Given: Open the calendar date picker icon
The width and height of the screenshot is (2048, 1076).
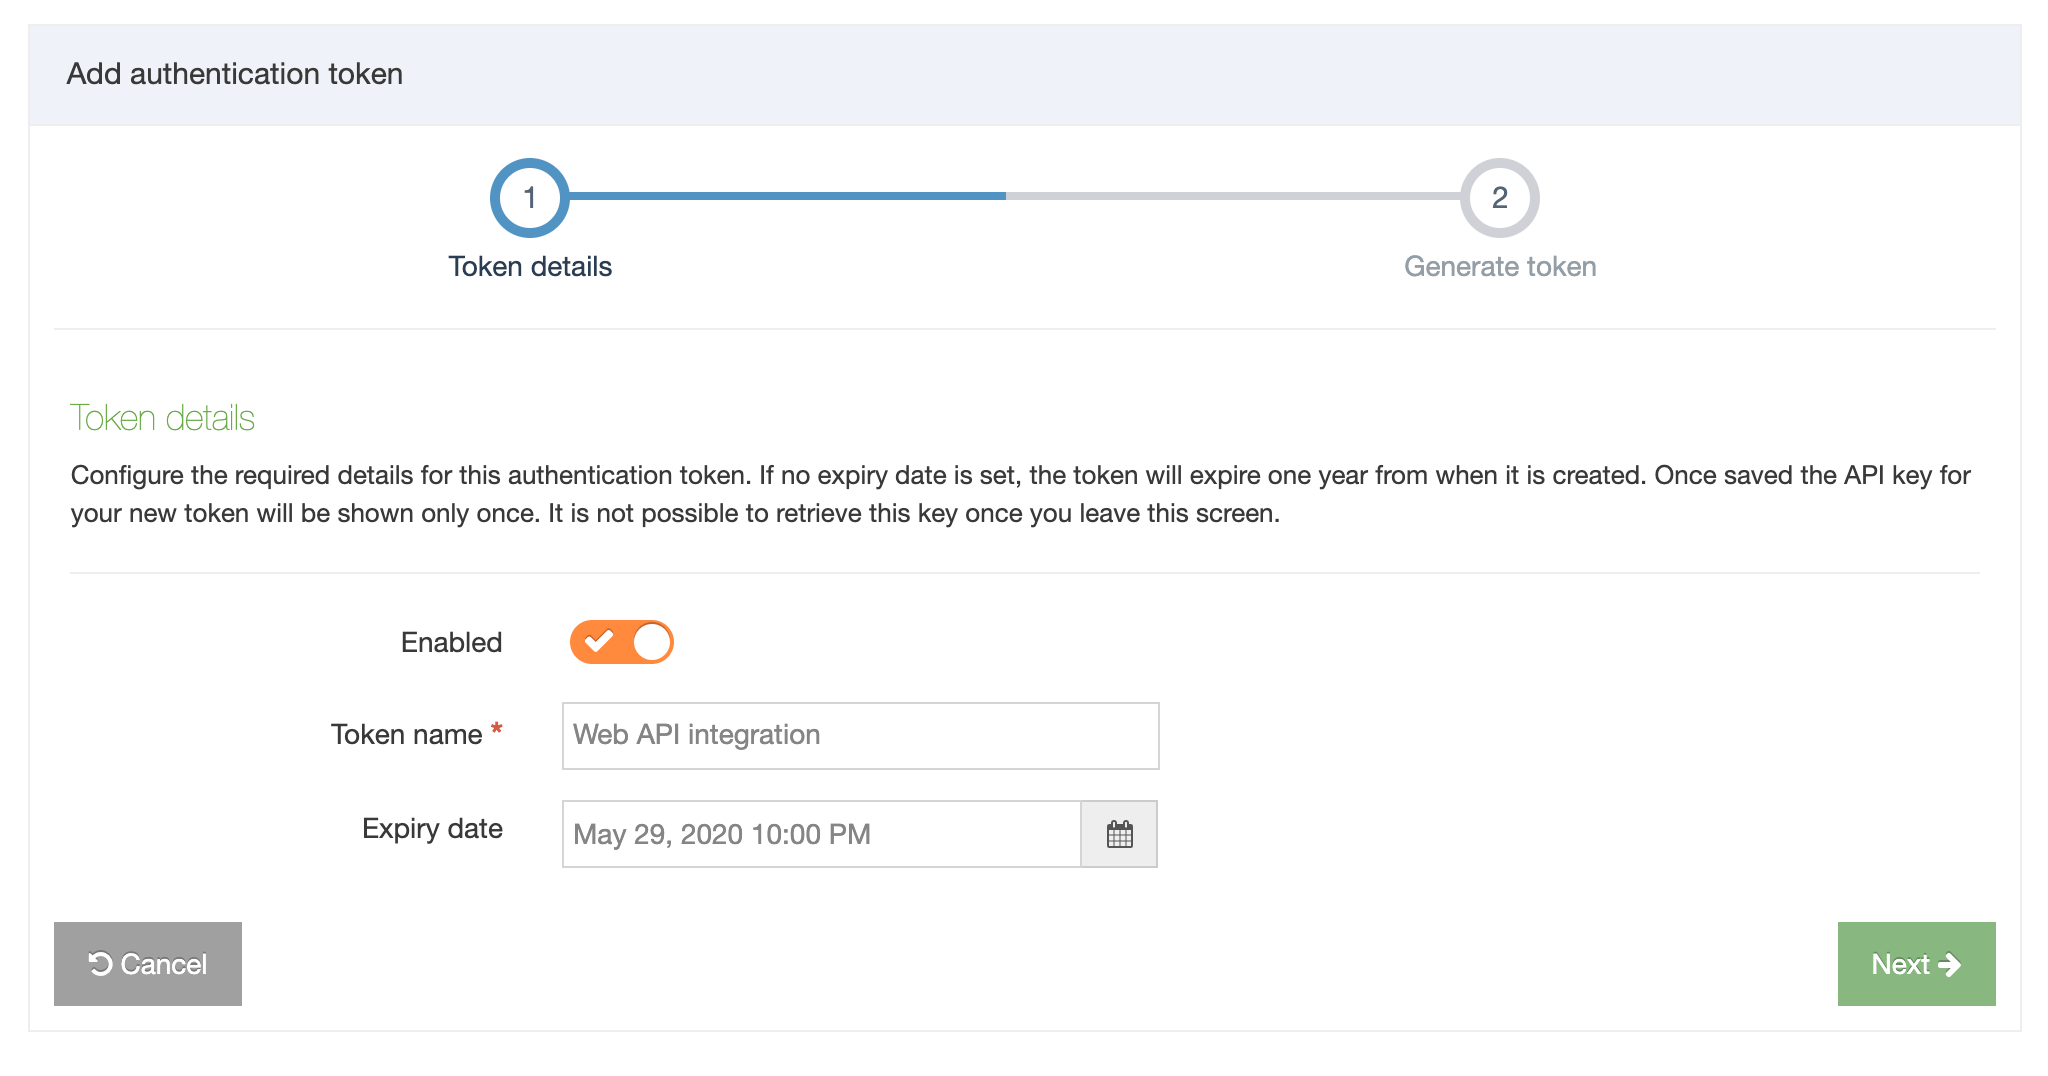Looking at the screenshot, I should [1119, 834].
